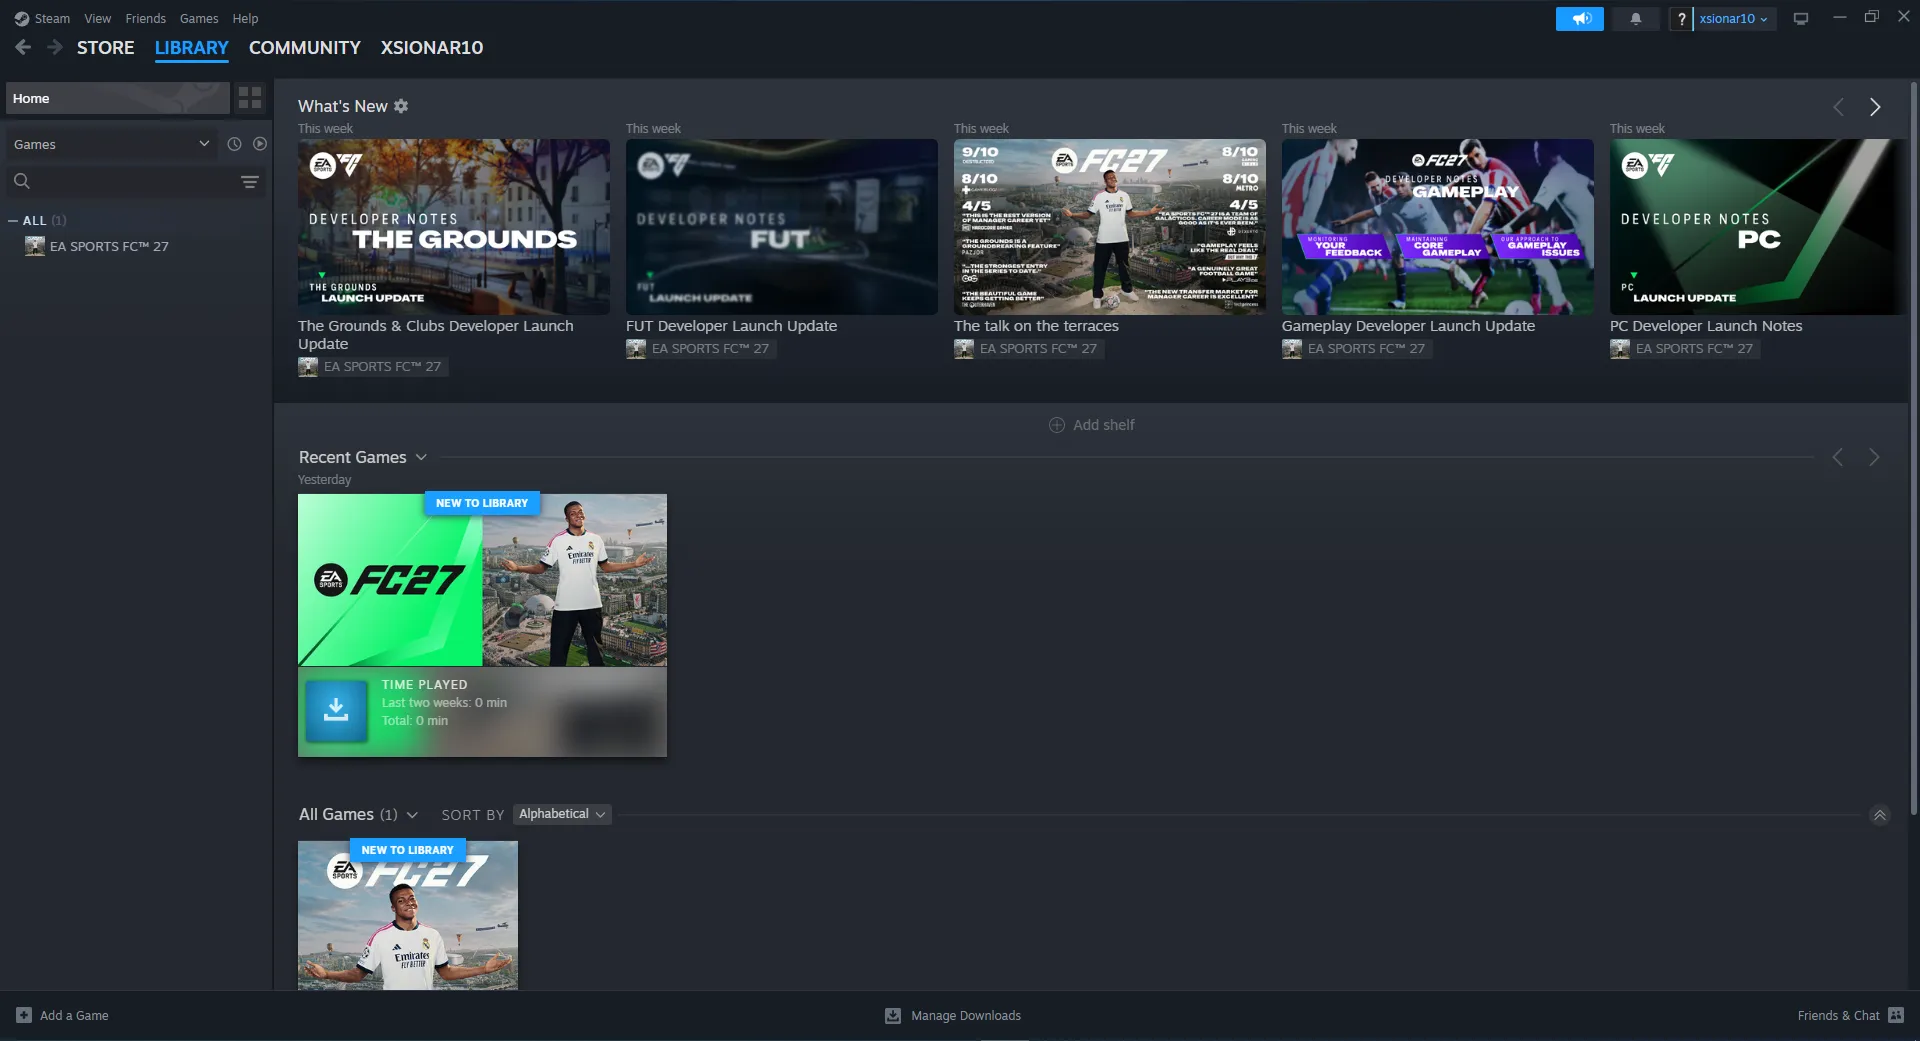Click download button for FC27

tap(336, 711)
